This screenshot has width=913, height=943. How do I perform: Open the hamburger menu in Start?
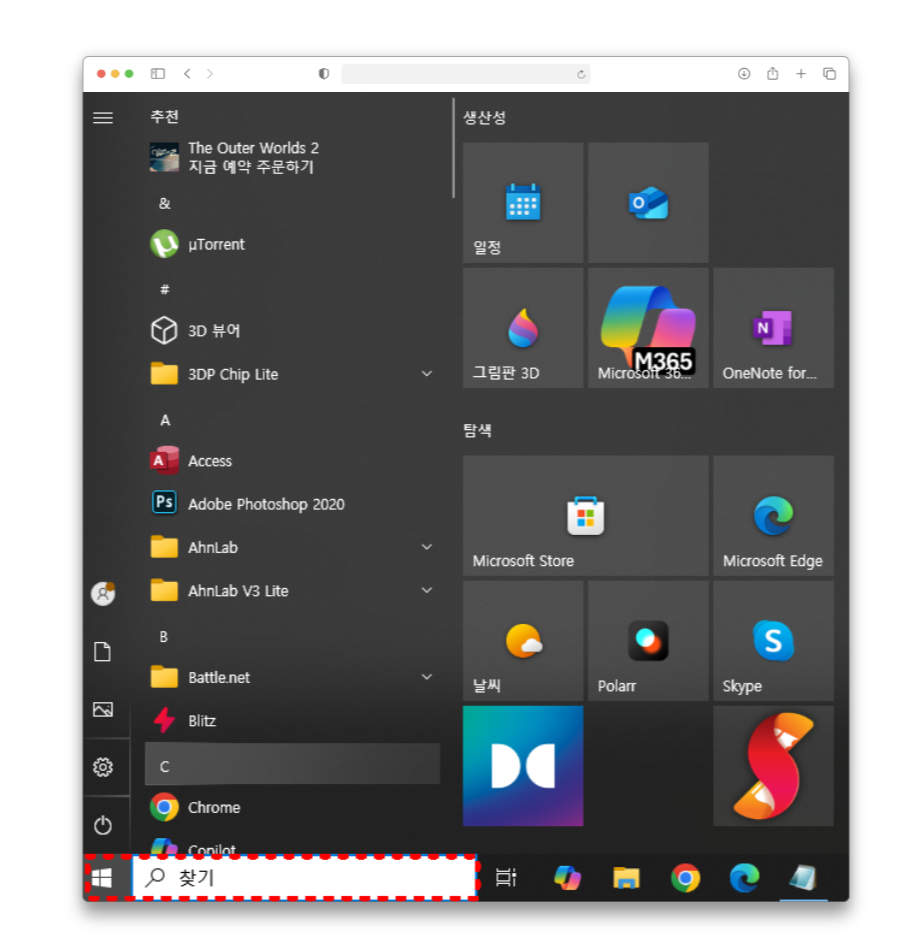103,118
